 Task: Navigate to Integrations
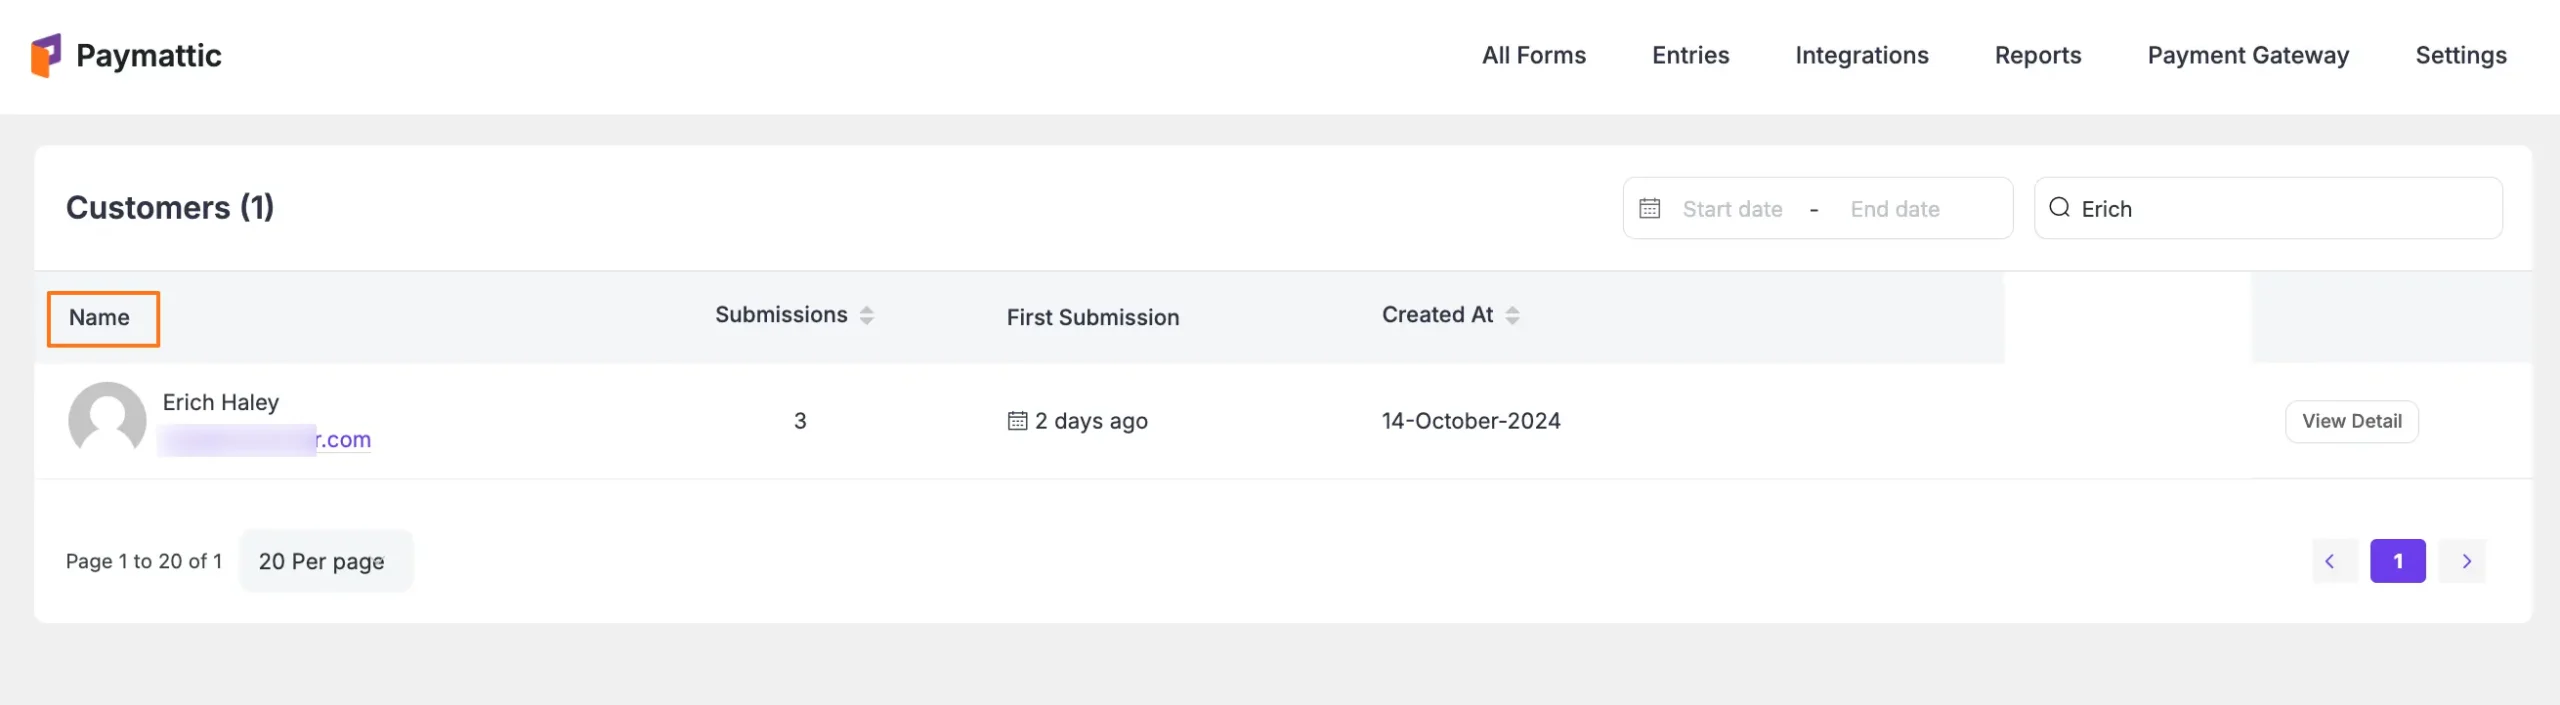pos(1861,55)
